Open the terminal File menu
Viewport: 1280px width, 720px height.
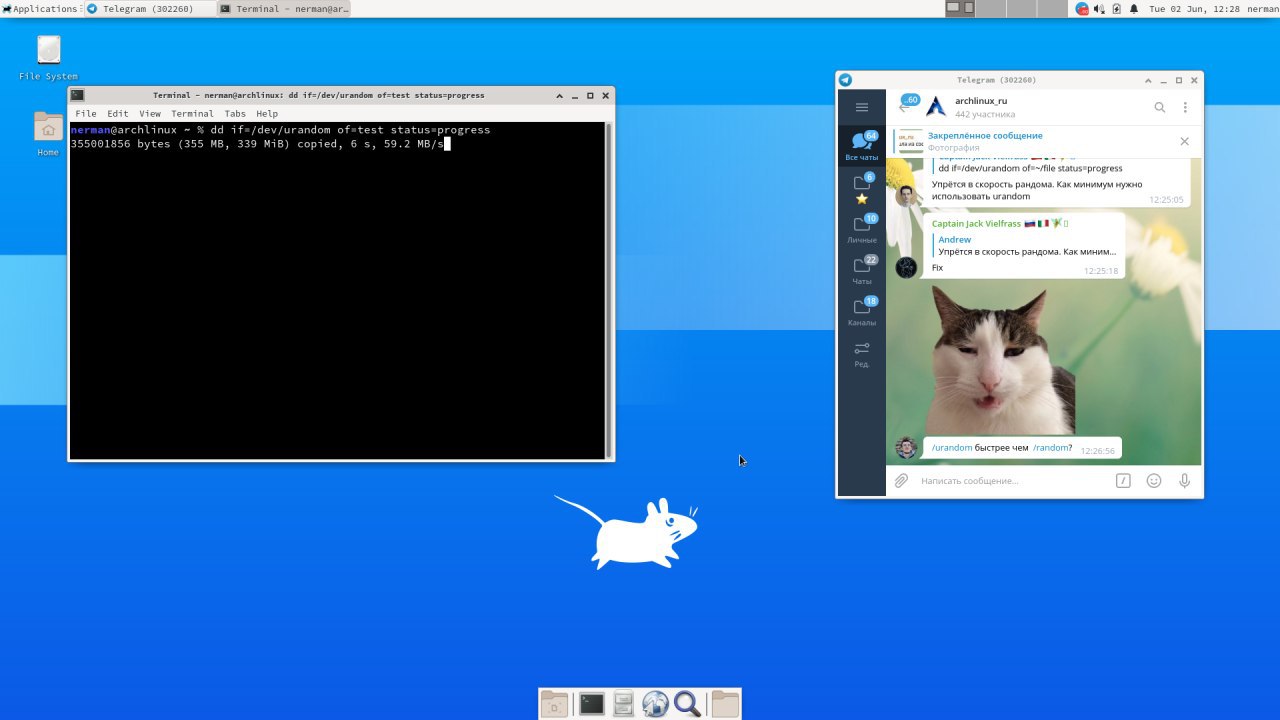(x=86, y=114)
